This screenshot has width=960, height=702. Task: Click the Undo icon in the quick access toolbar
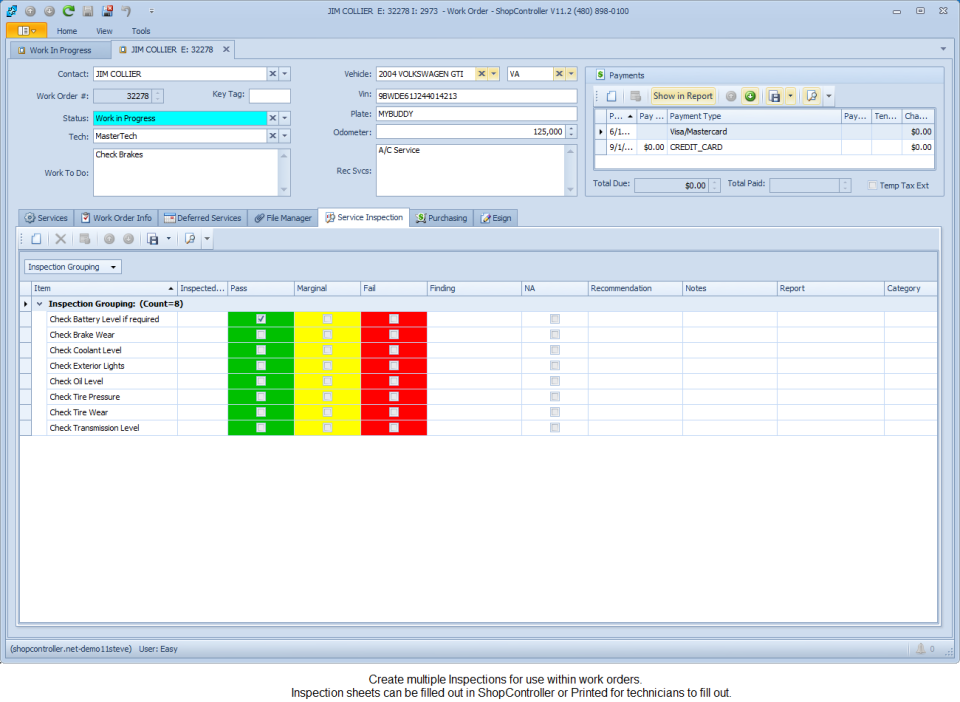pos(124,10)
